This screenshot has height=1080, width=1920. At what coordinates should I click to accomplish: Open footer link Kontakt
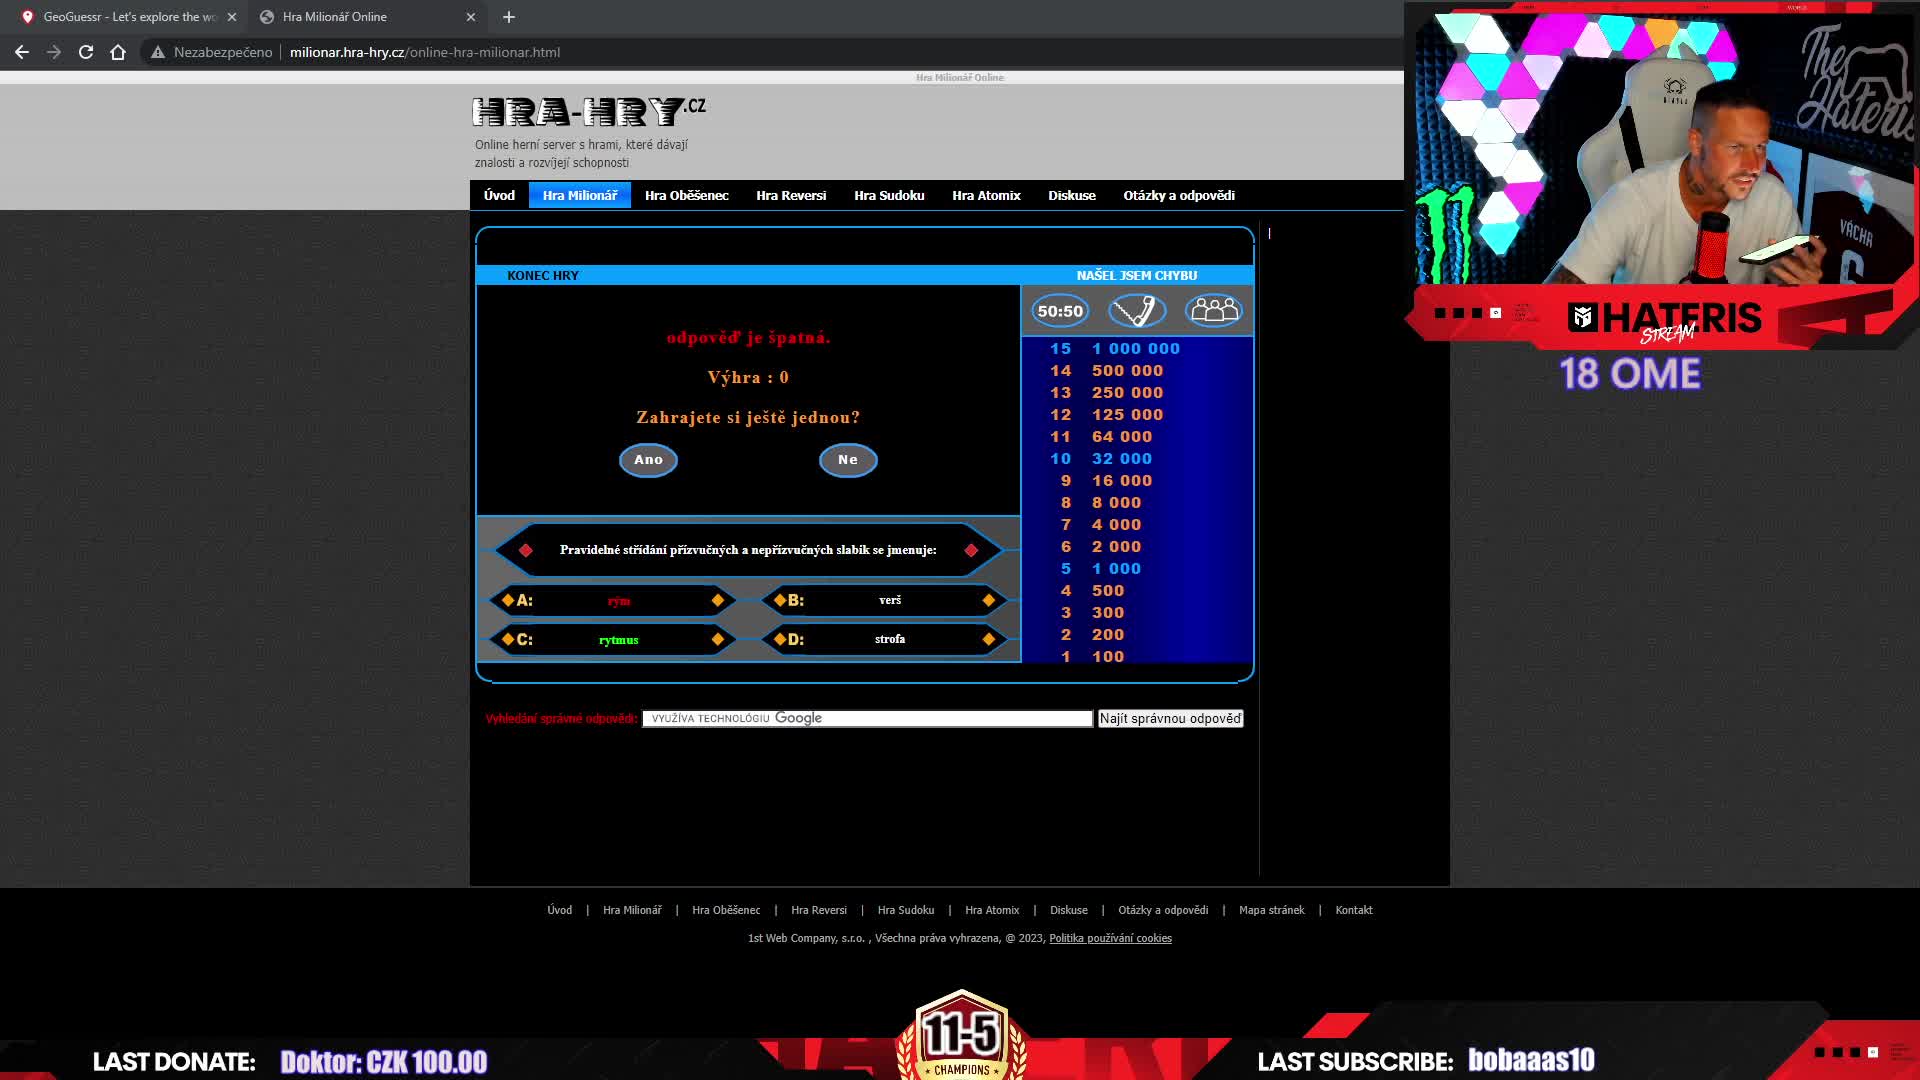pyautogui.click(x=1354, y=910)
